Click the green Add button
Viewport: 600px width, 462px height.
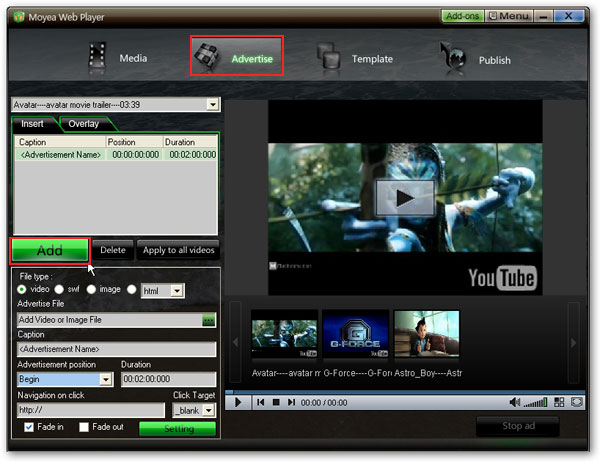50,250
